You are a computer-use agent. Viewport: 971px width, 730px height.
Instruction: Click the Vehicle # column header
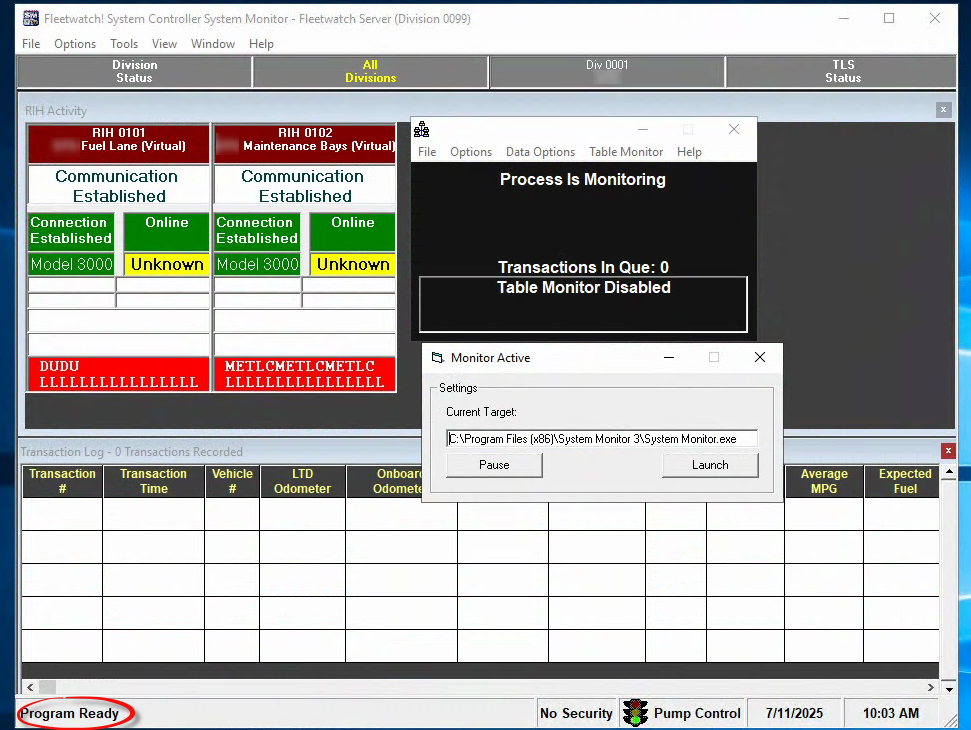coord(232,481)
